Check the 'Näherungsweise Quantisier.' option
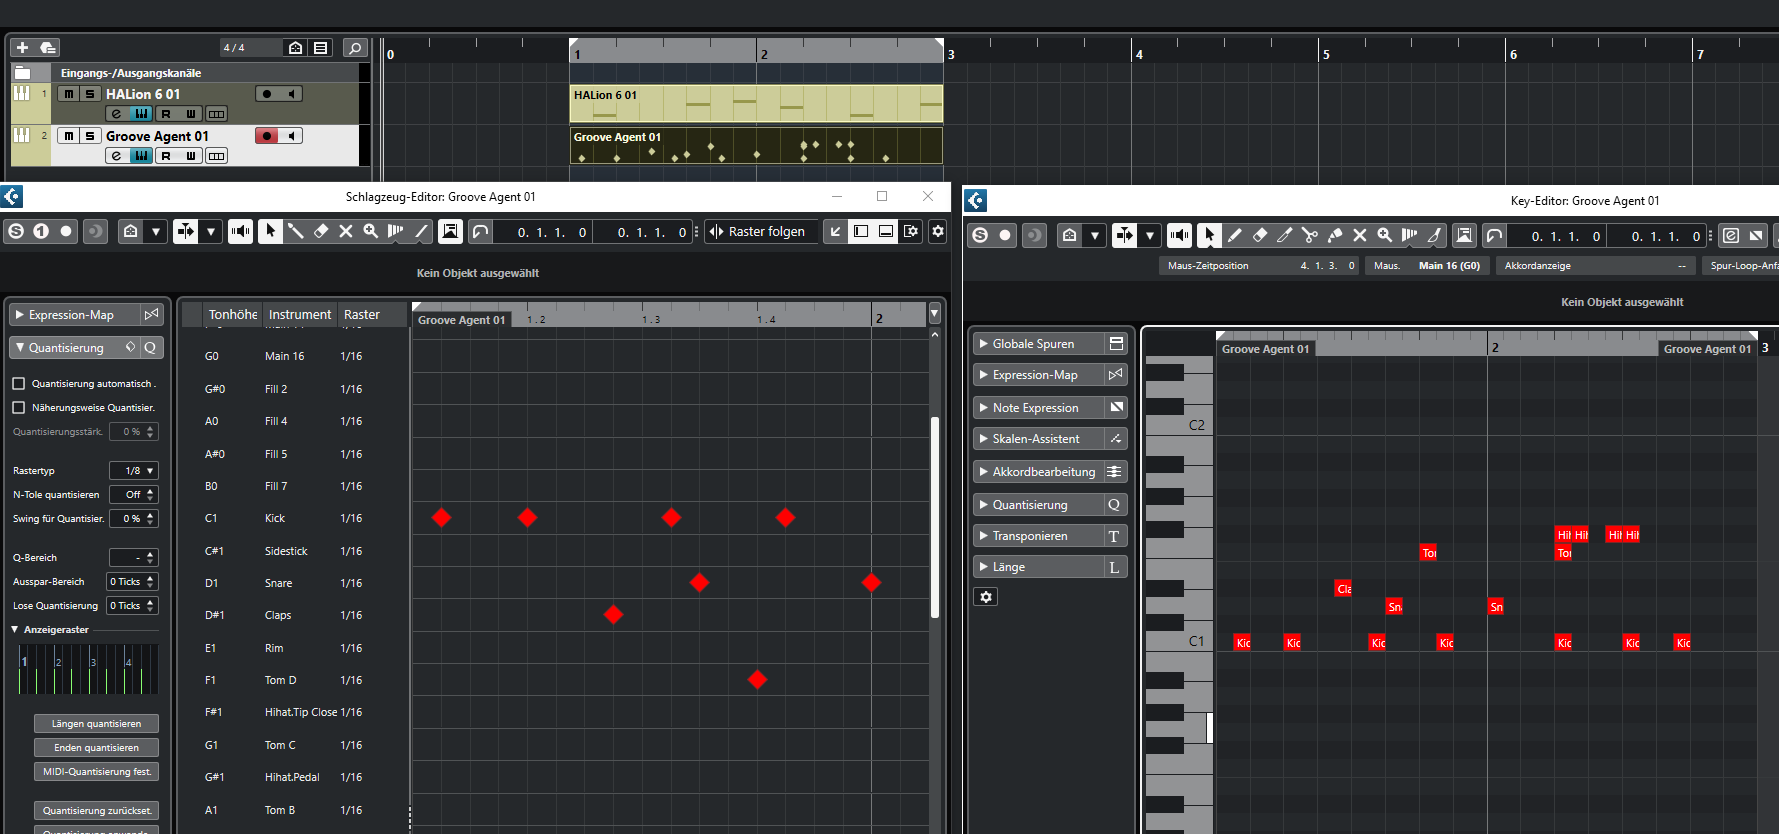Image resolution: width=1779 pixels, height=834 pixels. click(x=18, y=408)
